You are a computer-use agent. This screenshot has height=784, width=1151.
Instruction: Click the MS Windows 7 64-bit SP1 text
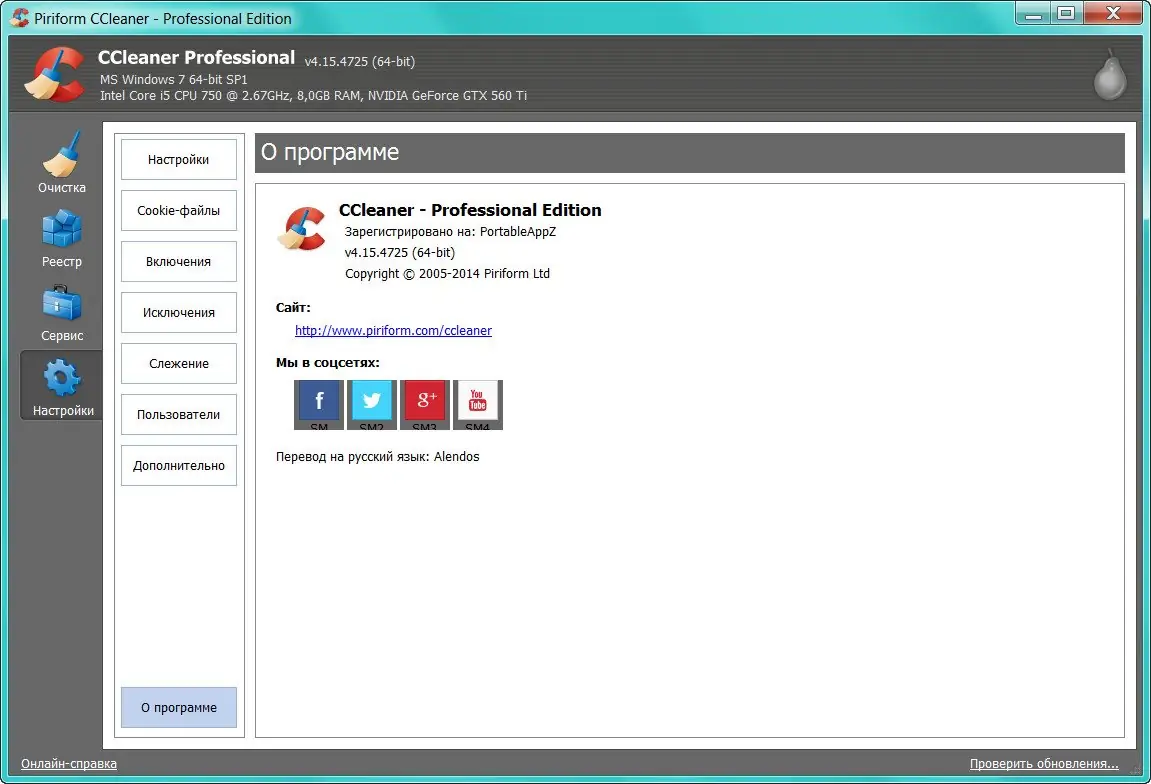(173, 79)
